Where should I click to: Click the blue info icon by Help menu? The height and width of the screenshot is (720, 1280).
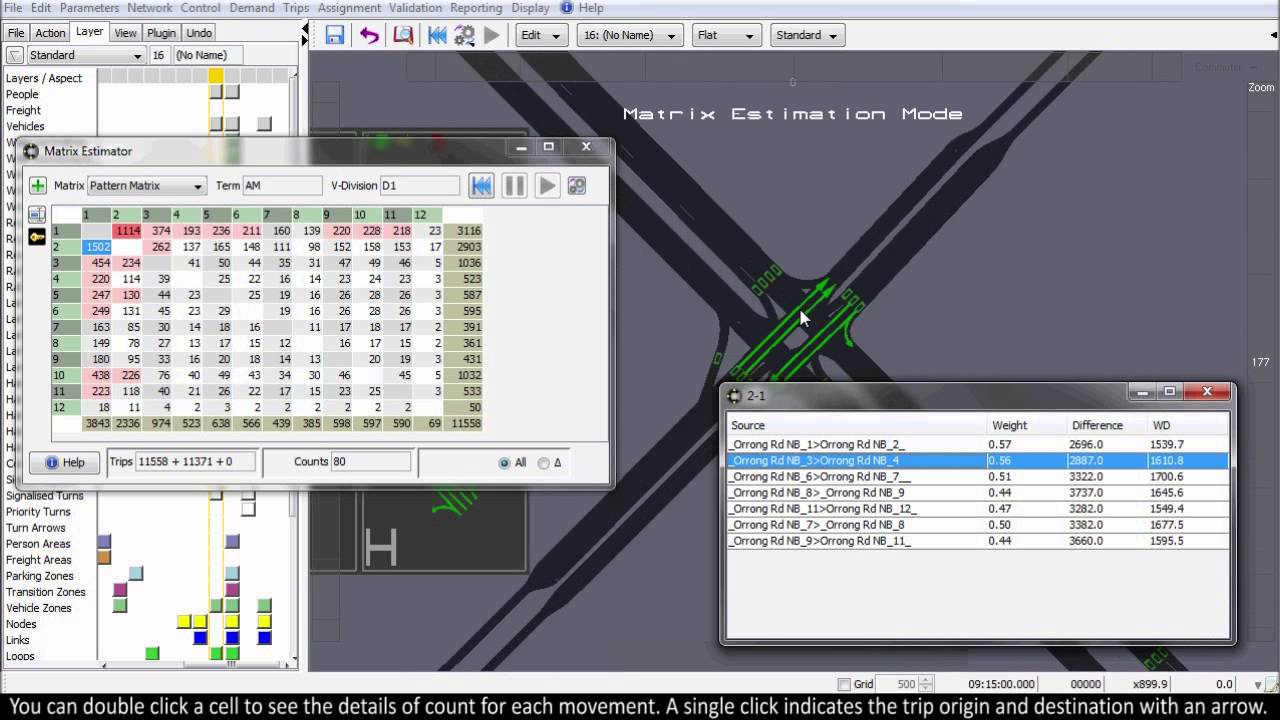pyautogui.click(x=566, y=8)
